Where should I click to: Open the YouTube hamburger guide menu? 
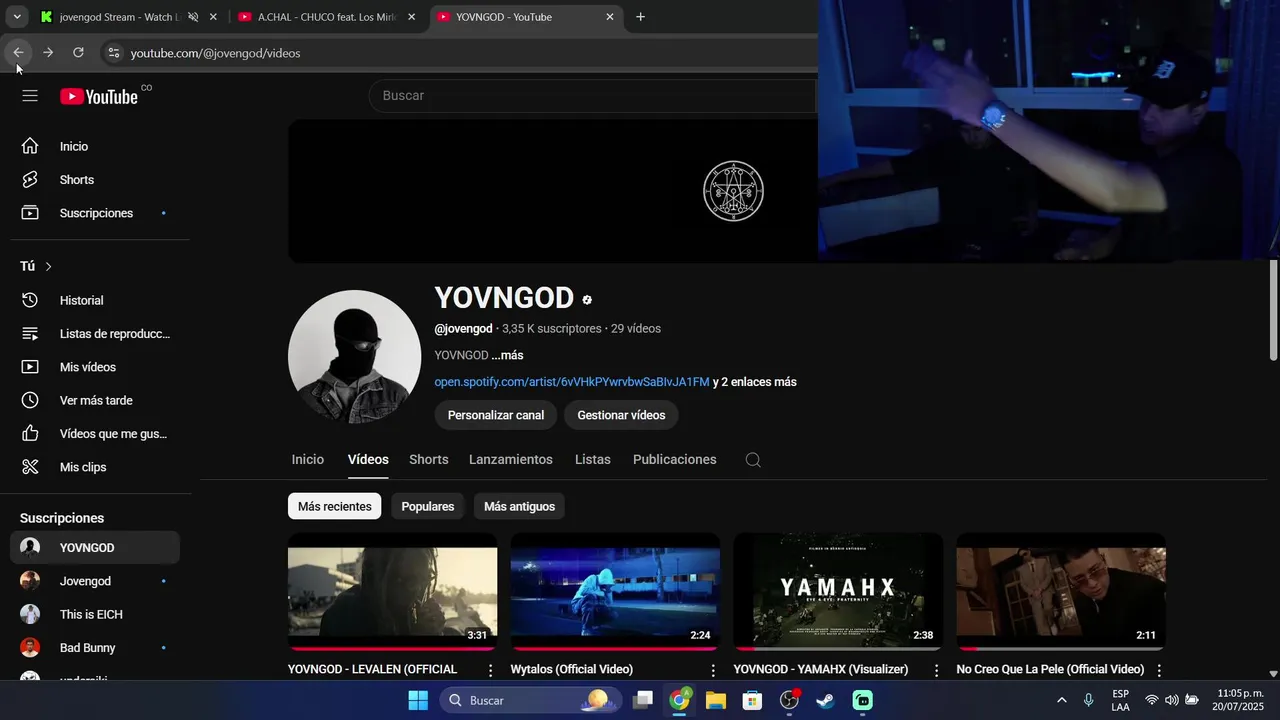point(30,96)
